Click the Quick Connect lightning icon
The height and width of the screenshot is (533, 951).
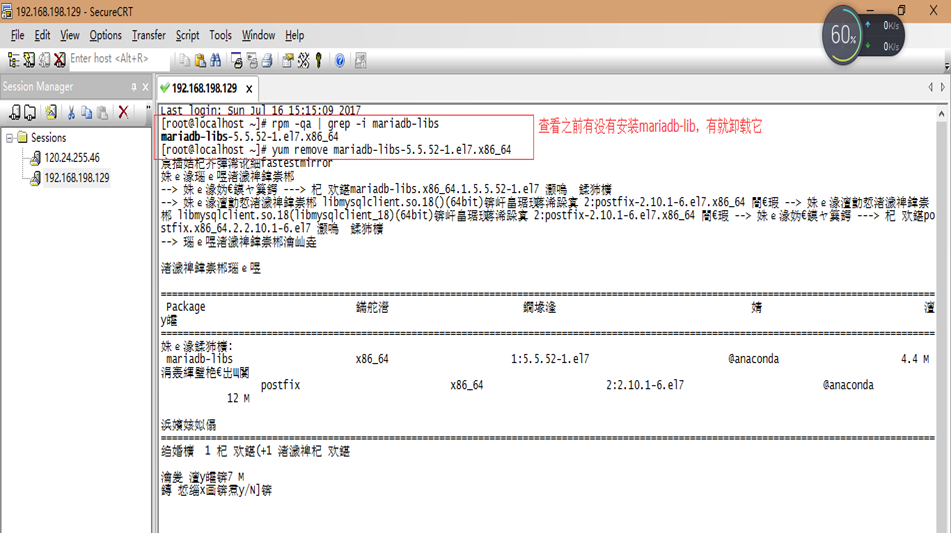point(29,59)
